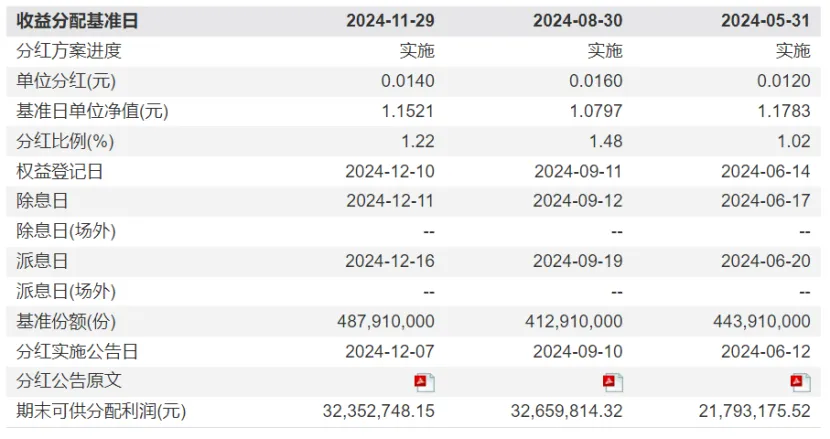Click the 分红公告原文 row label
The width and height of the screenshot is (830, 439).
point(69,381)
